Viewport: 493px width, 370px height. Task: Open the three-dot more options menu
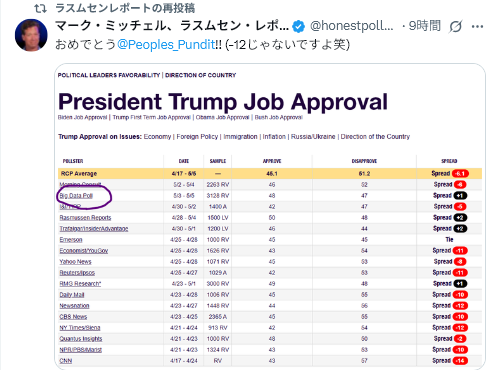tap(477, 27)
